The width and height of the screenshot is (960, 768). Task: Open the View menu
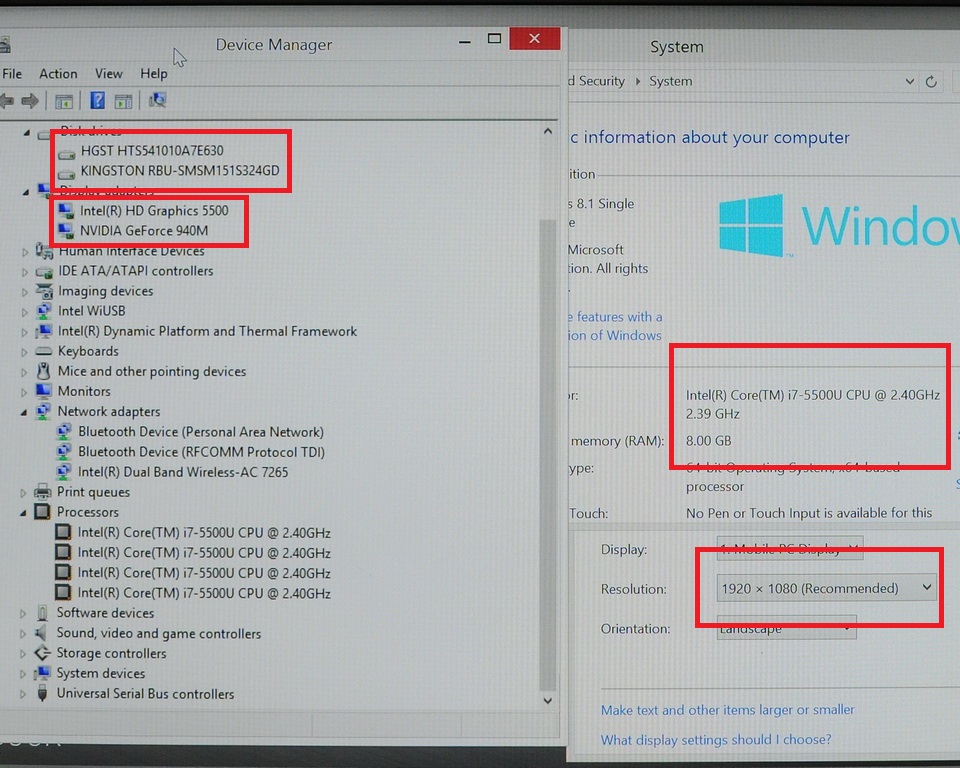[x=108, y=73]
